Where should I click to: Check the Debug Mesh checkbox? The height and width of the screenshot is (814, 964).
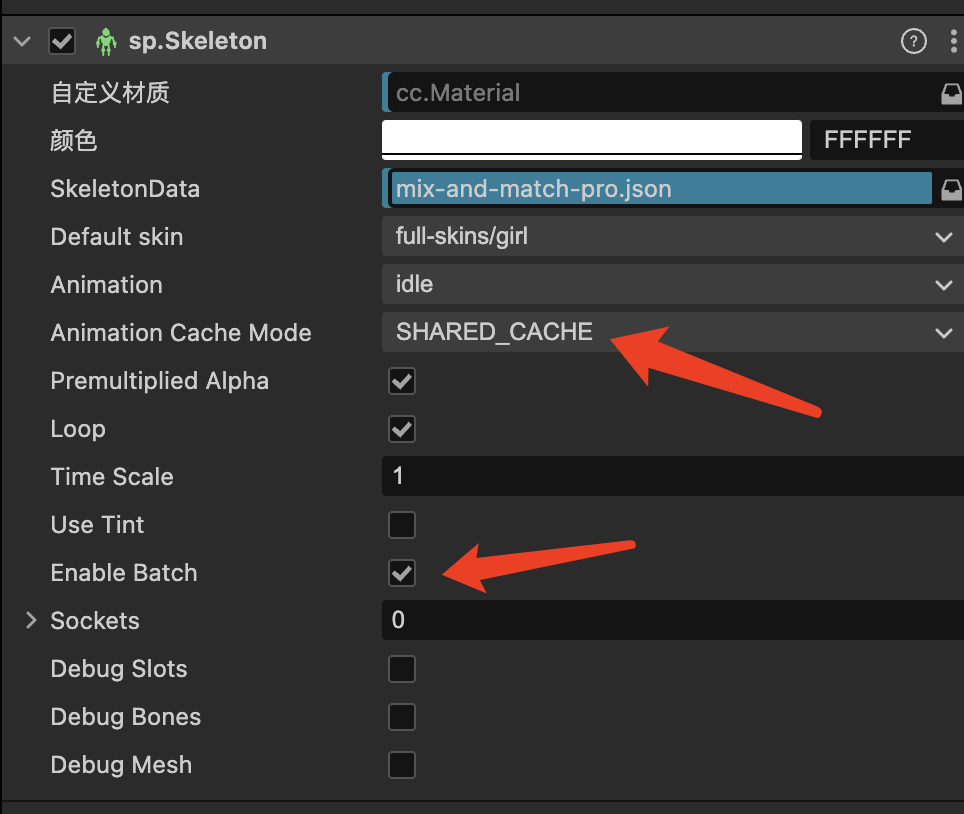402,765
